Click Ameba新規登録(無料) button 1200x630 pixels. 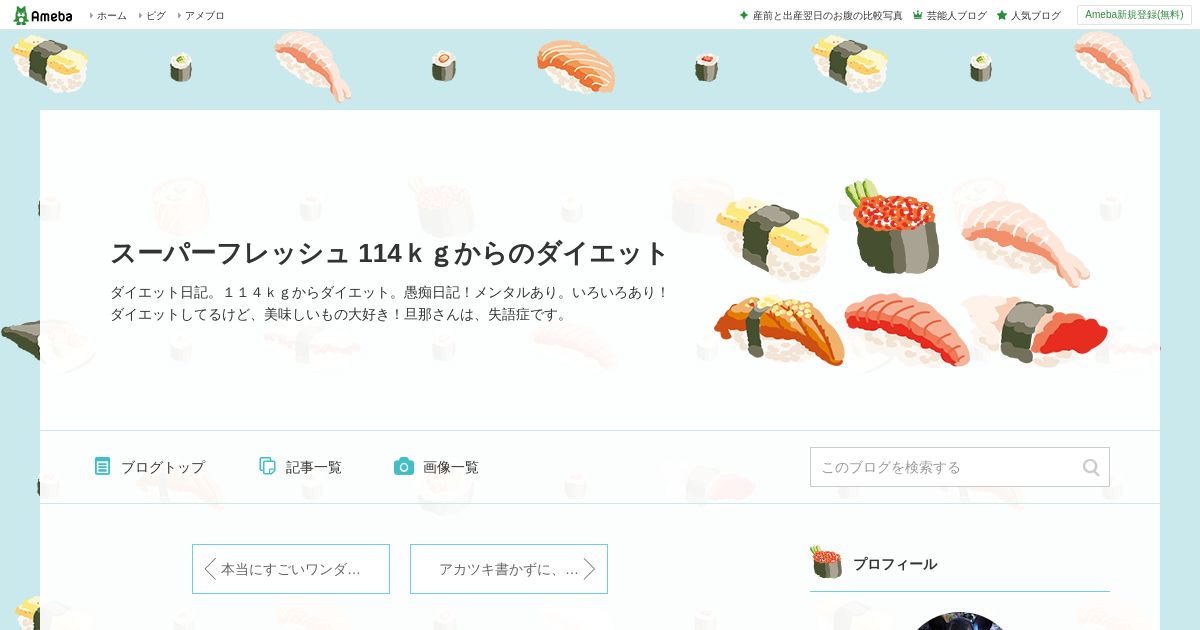[1134, 15]
